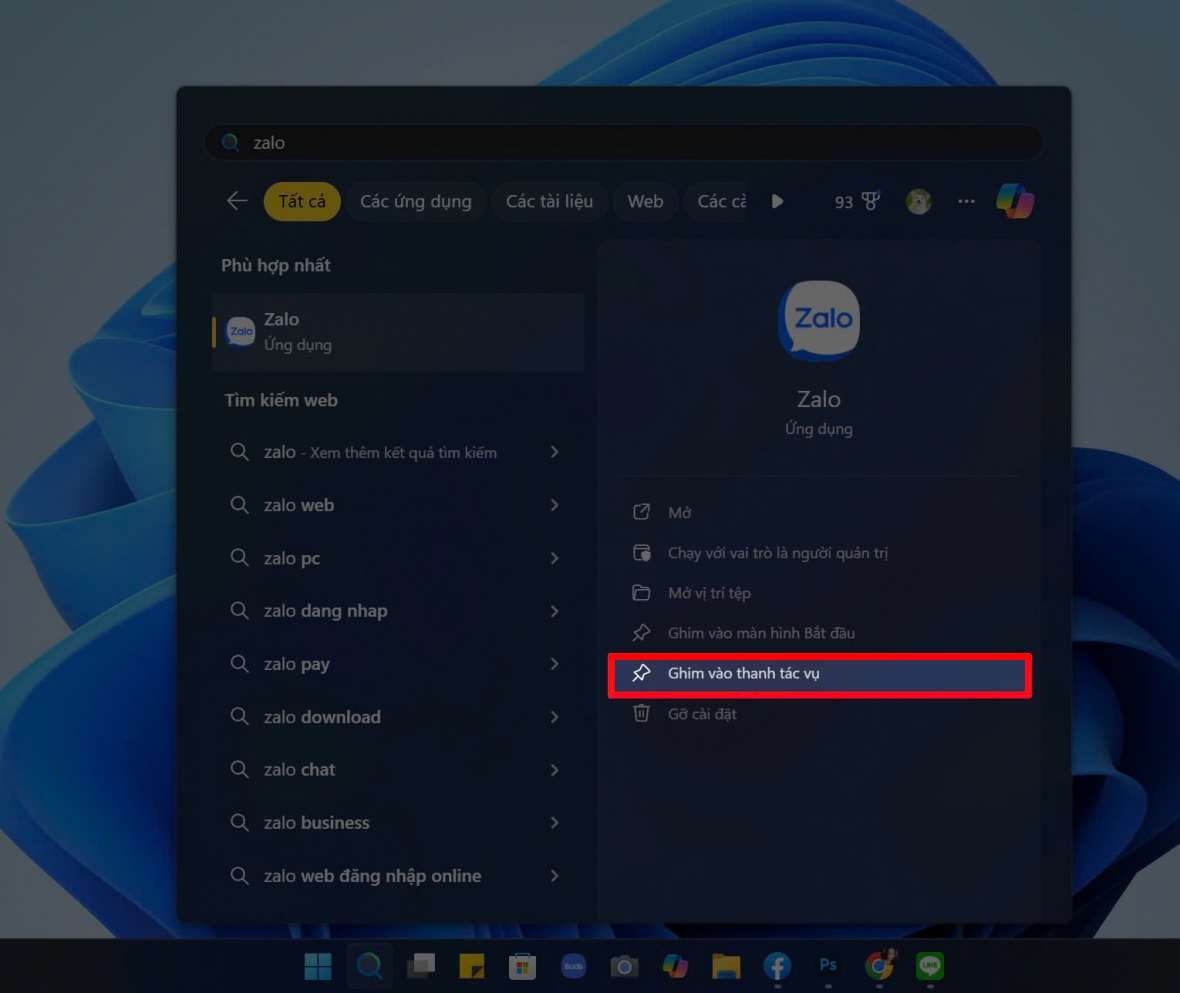Screen dimensions: 1180x993
Task: Click inside the search box with 'zalo'
Action: click(x=624, y=142)
